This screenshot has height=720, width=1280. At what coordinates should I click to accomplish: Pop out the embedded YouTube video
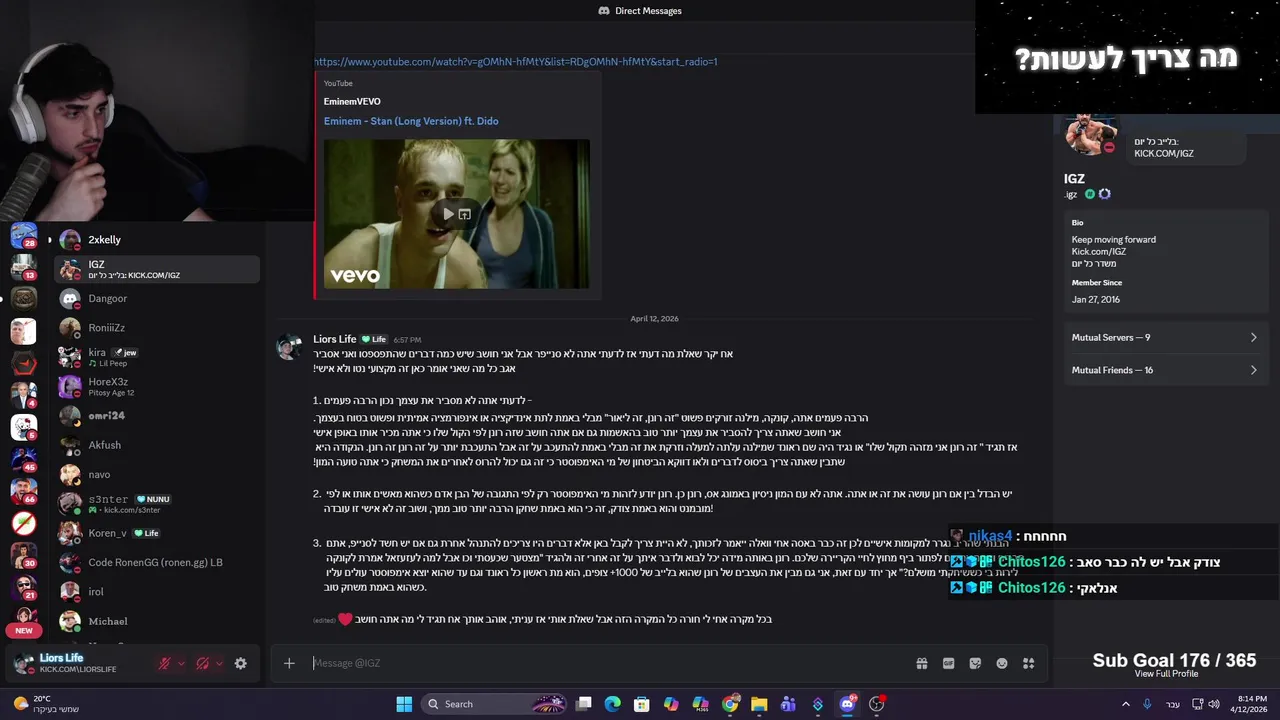[465, 214]
